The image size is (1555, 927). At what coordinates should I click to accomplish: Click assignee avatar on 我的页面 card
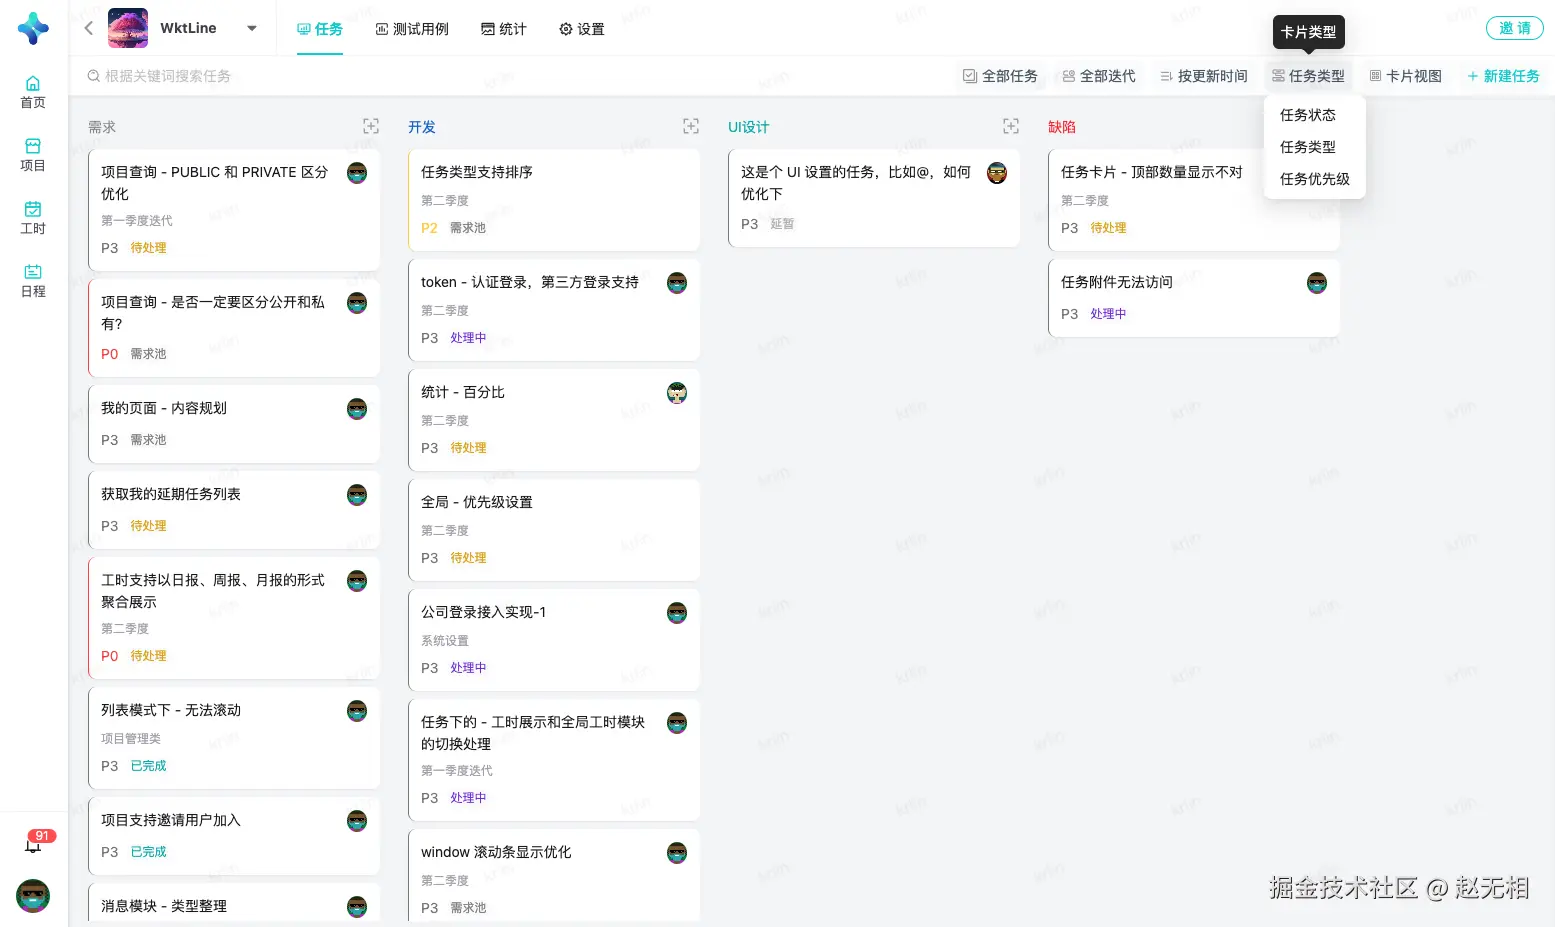click(x=357, y=409)
